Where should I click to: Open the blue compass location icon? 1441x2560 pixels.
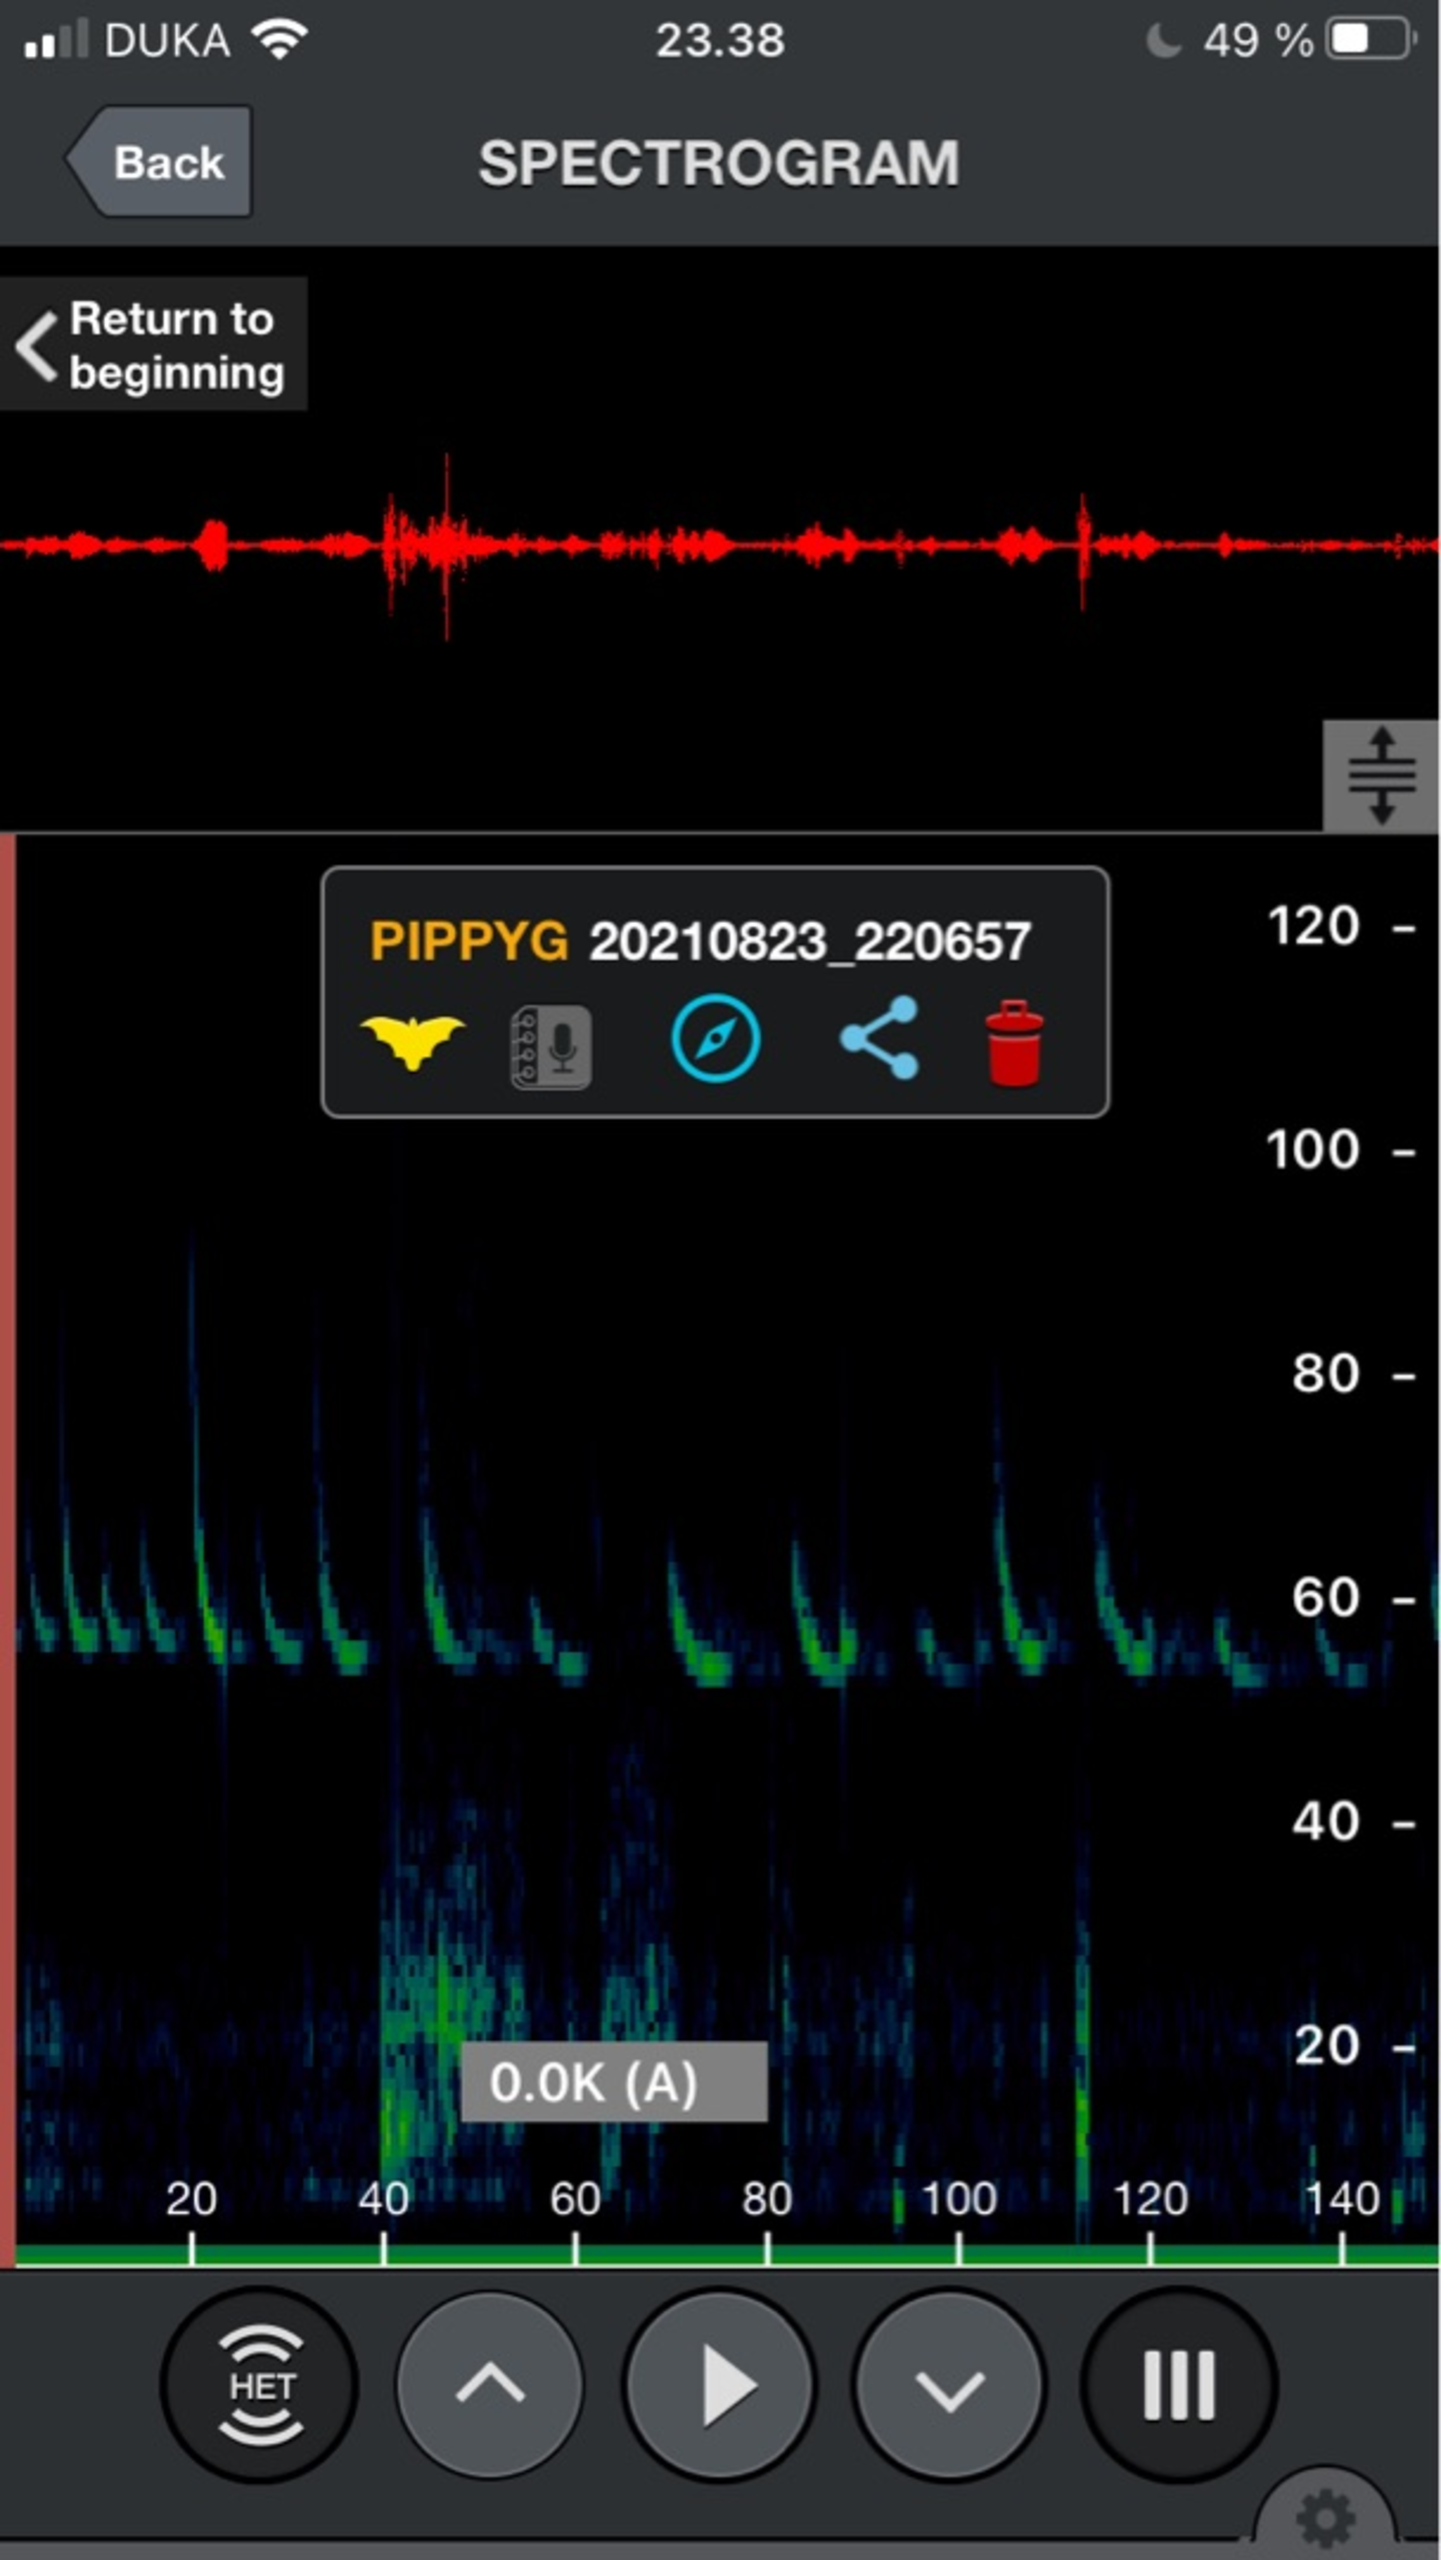pyautogui.click(x=715, y=1040)
